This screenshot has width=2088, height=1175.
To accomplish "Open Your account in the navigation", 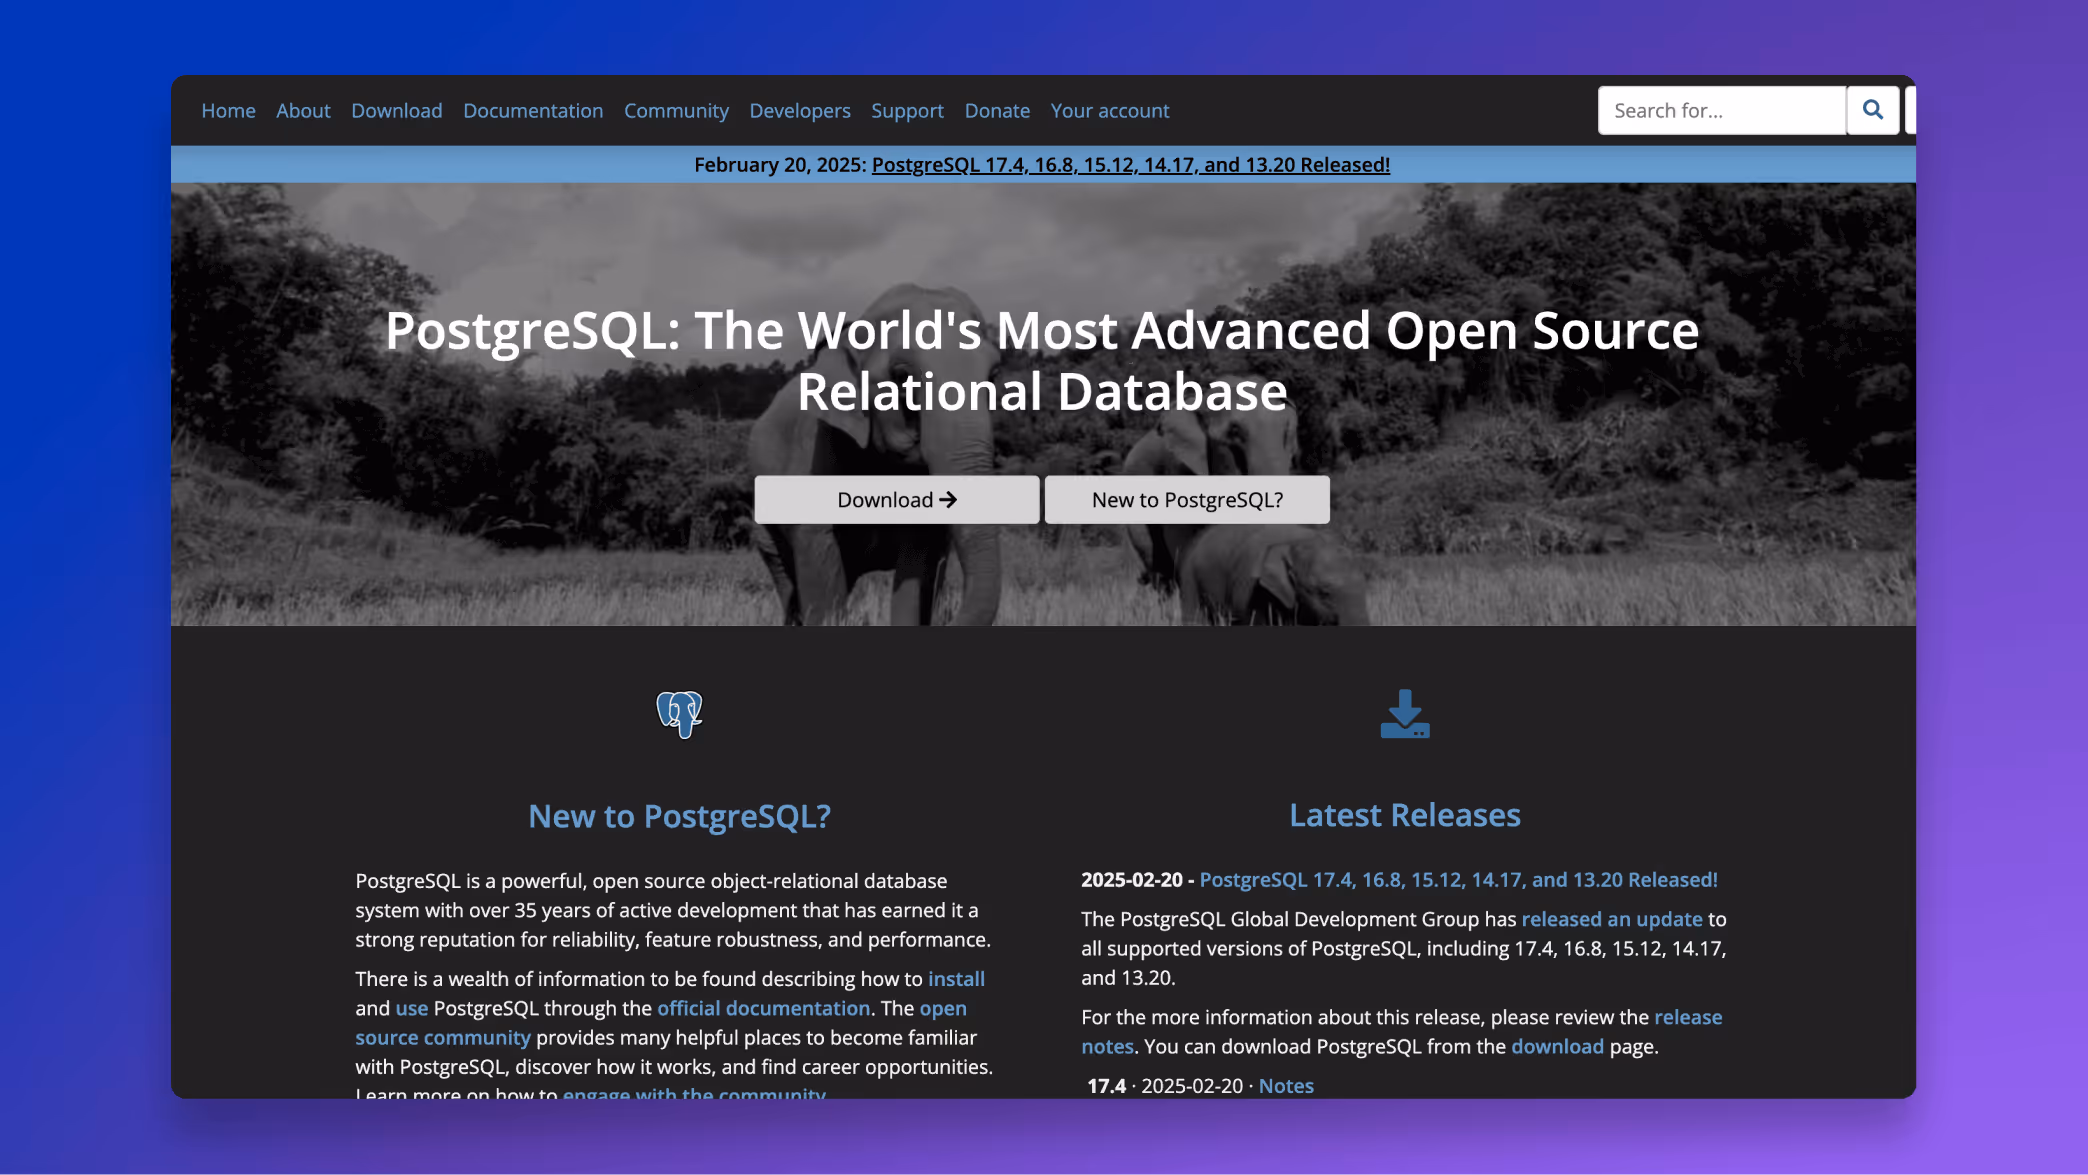I will (1110, 111).
